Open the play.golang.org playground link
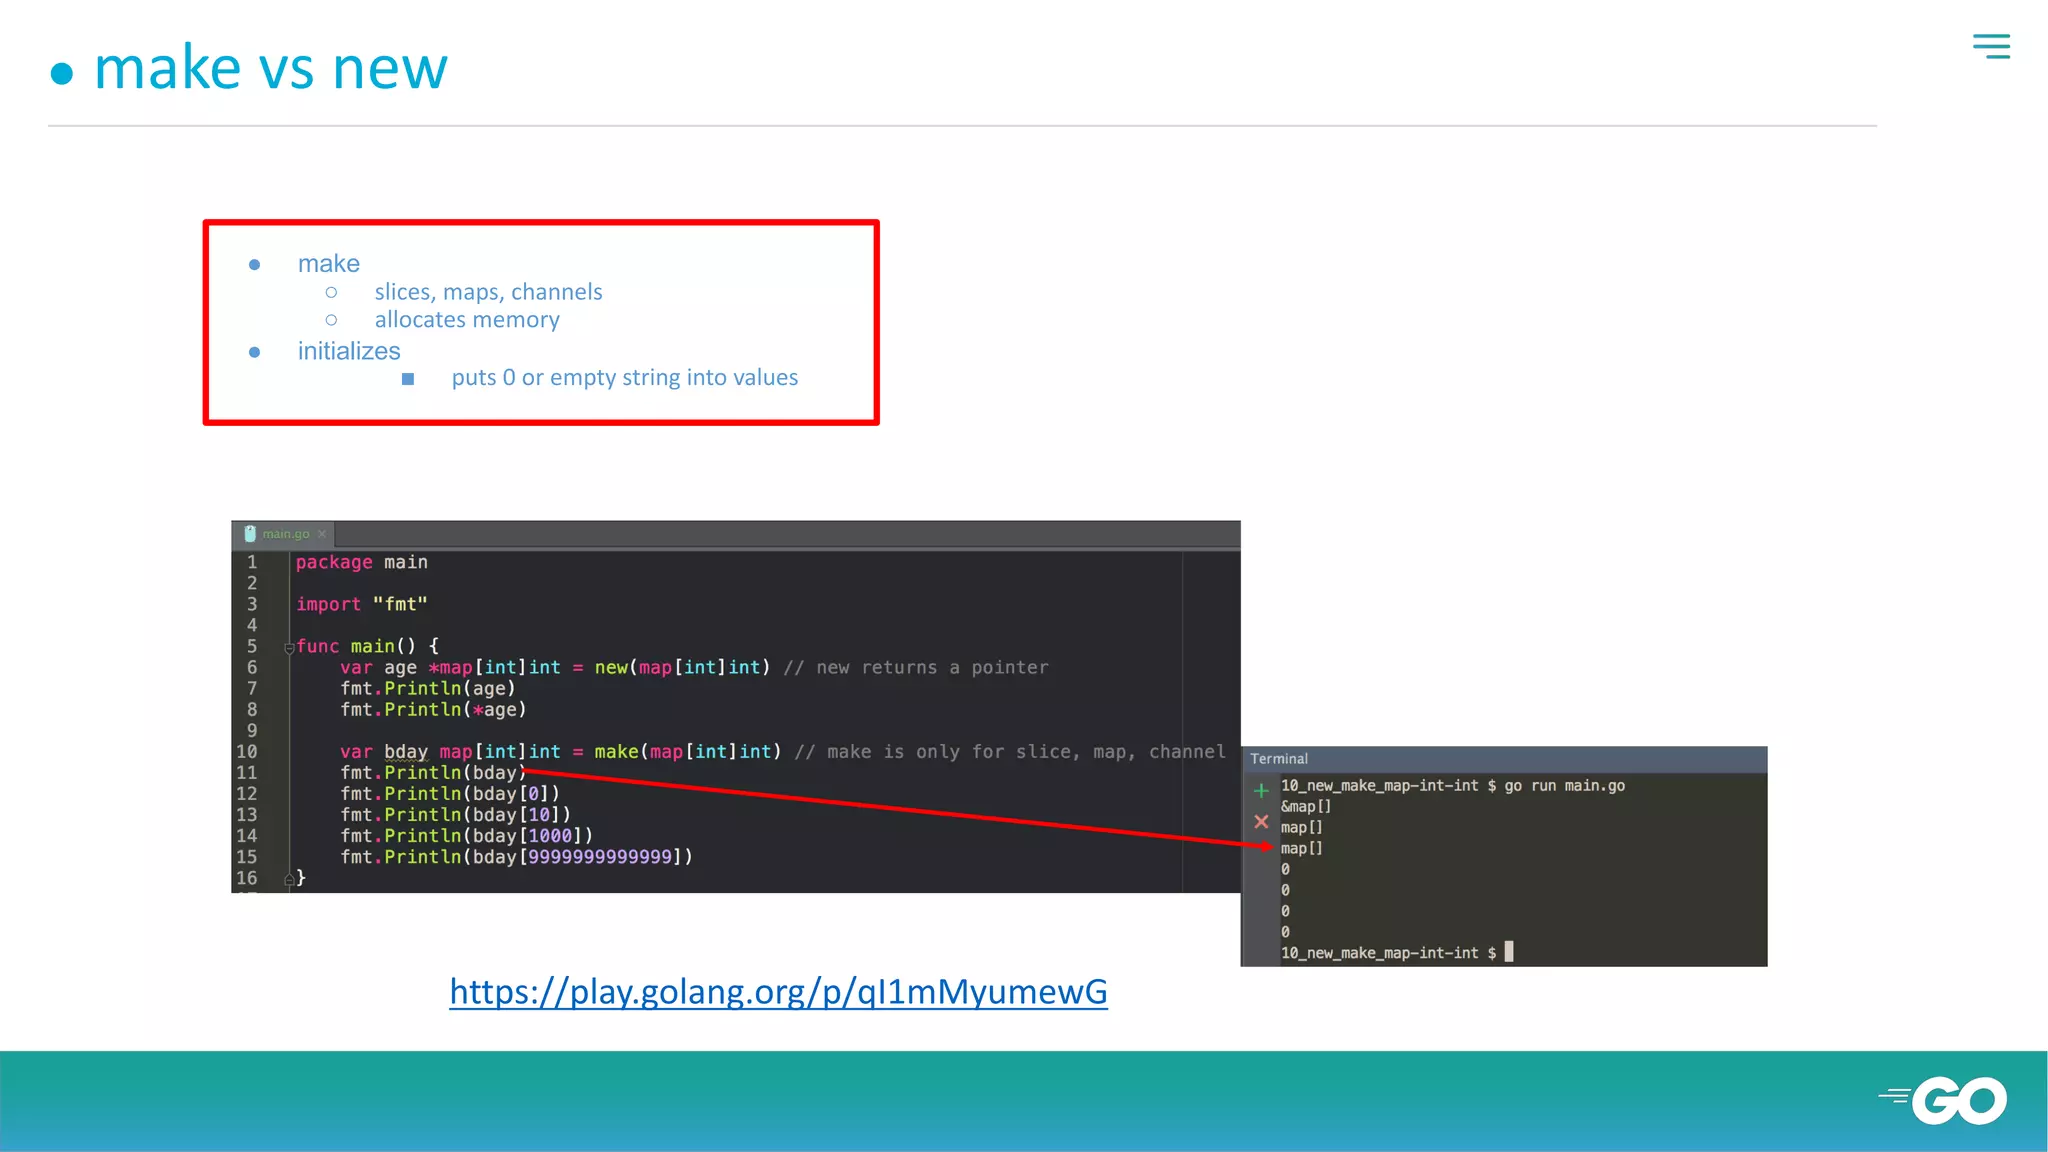2048x1152 pixels. coord(778,991)
